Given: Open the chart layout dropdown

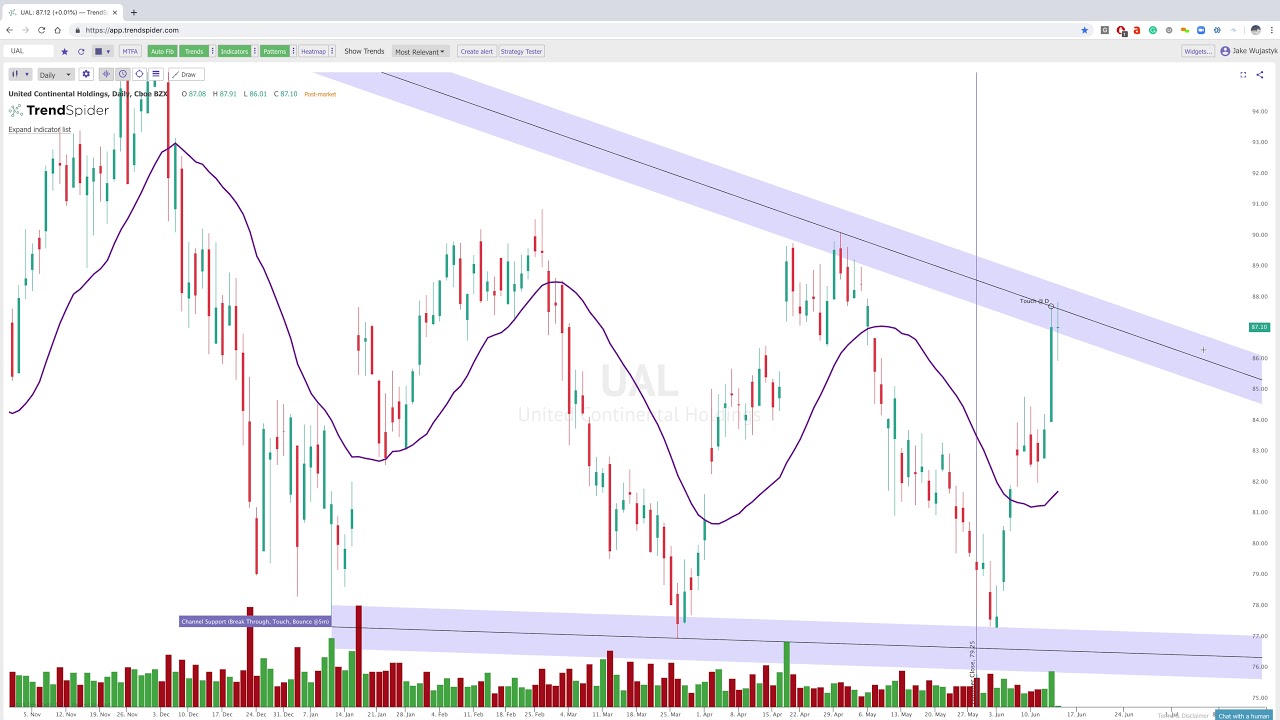Looking at the screenshot, I should [102, 51].
